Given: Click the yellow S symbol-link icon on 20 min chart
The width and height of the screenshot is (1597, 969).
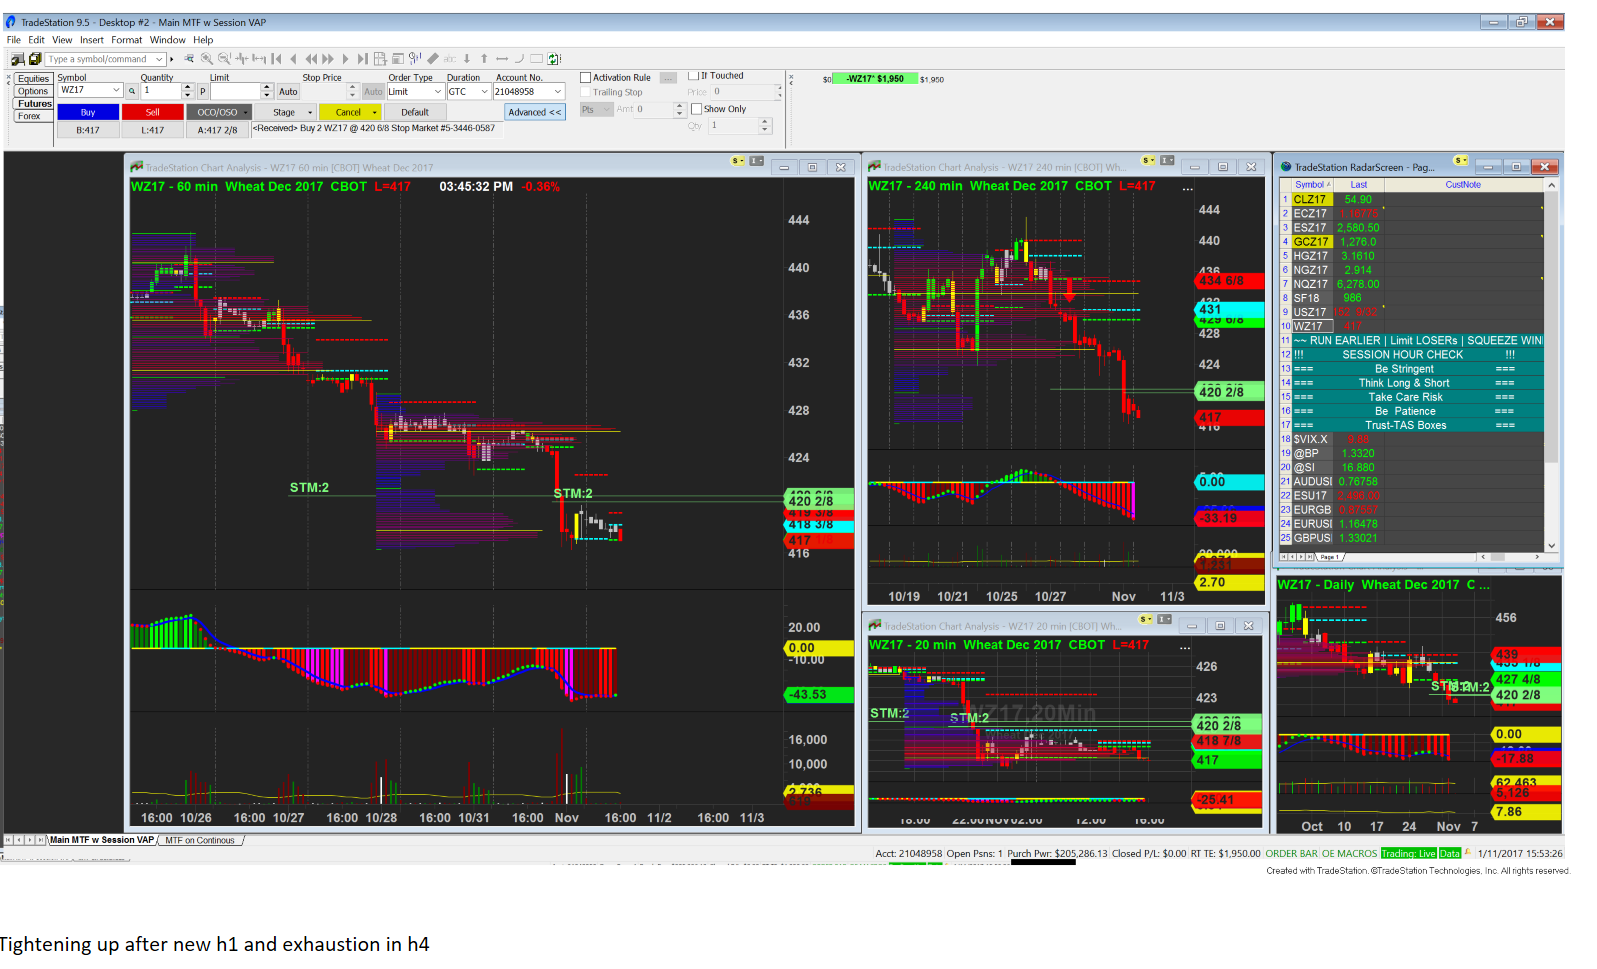Looking at the screenshot, I should [1147, 619].
